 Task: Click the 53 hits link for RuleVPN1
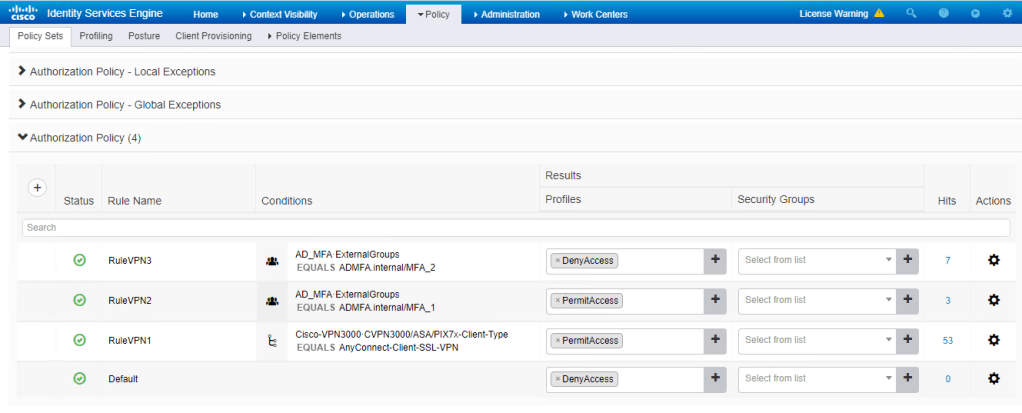(x=947, y=340)
